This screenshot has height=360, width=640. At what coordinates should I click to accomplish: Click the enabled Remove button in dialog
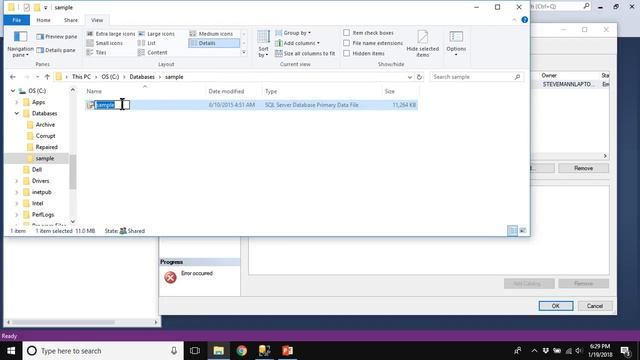point(583,168)
